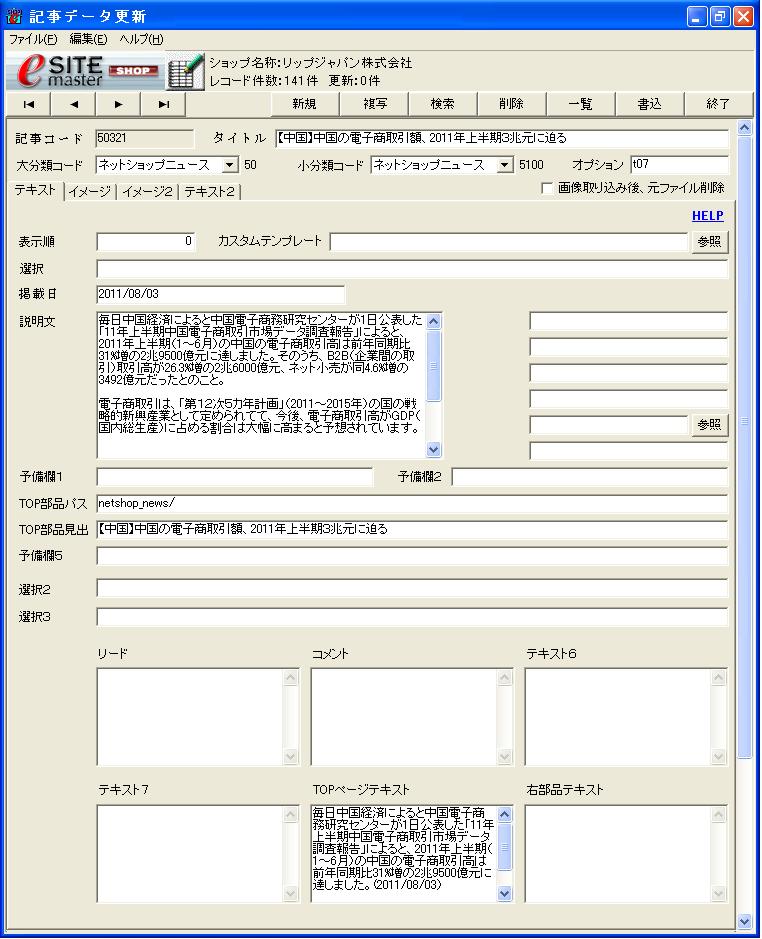Screen dimensions: 762x939
Task: Open the HELP link
Action: tap(707, 216)
